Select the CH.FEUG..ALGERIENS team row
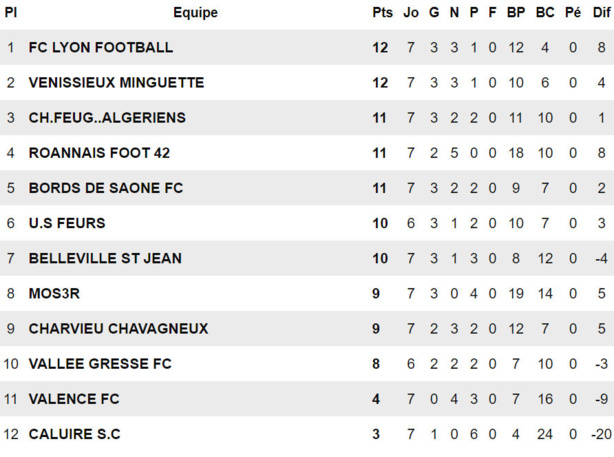The height and width of the screenshot is (457, 614). [x=107, y=118]
